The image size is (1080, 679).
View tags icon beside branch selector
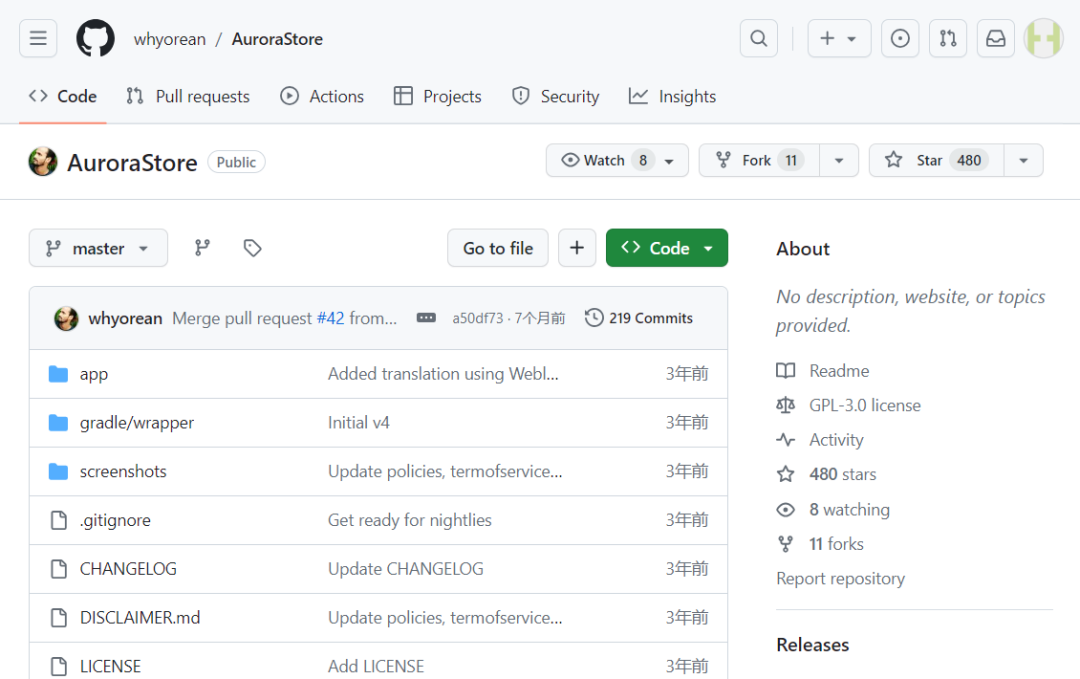tap(252, 248)
